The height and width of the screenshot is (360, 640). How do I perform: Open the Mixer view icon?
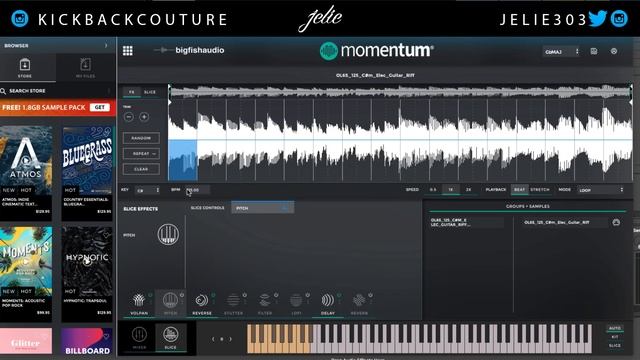click(139, 335)
